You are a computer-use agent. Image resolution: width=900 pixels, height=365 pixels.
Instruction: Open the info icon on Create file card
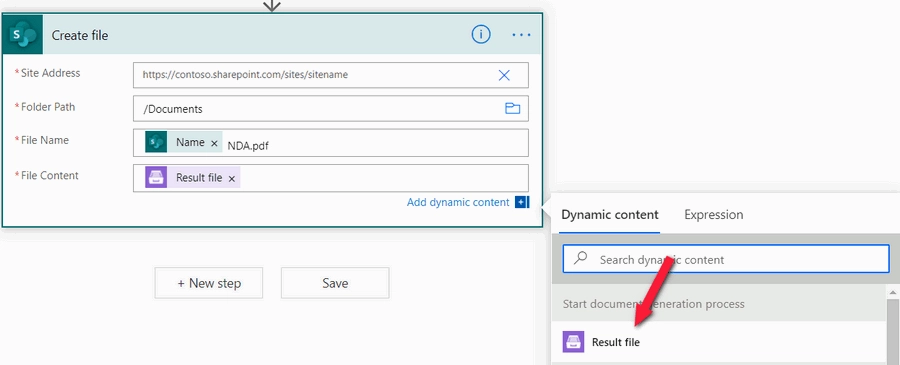481,35
